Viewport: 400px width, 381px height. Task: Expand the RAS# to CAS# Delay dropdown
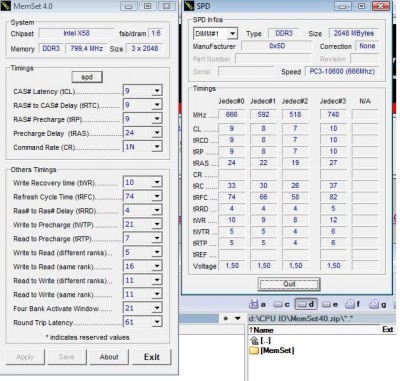pyautogui.click(x=157, y=105)
